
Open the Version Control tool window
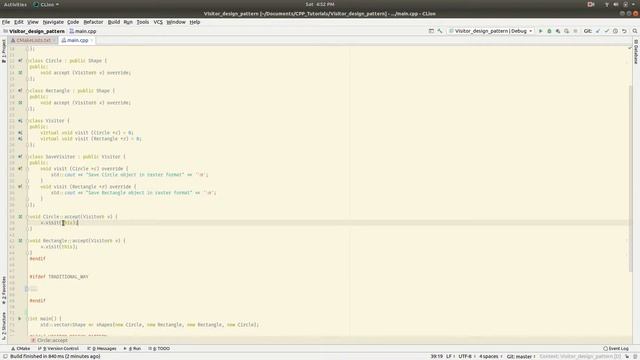click(x=58, y=349)
